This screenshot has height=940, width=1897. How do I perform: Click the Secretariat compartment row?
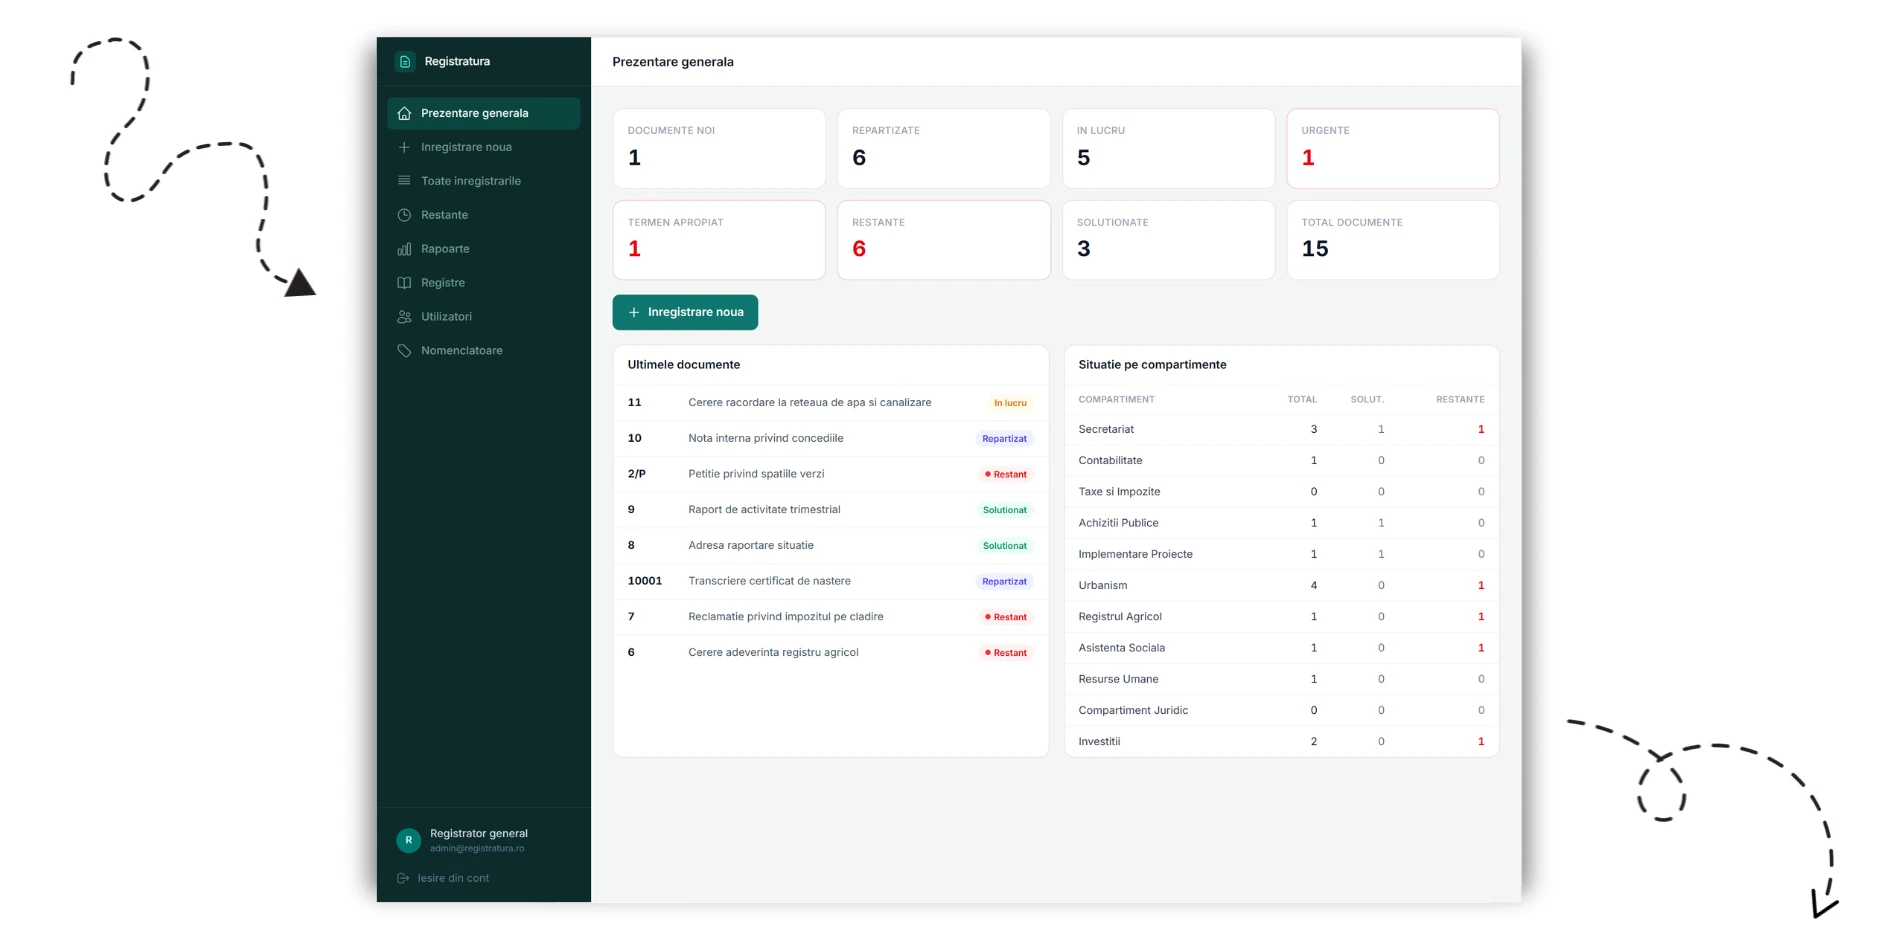click(1281, 430)
